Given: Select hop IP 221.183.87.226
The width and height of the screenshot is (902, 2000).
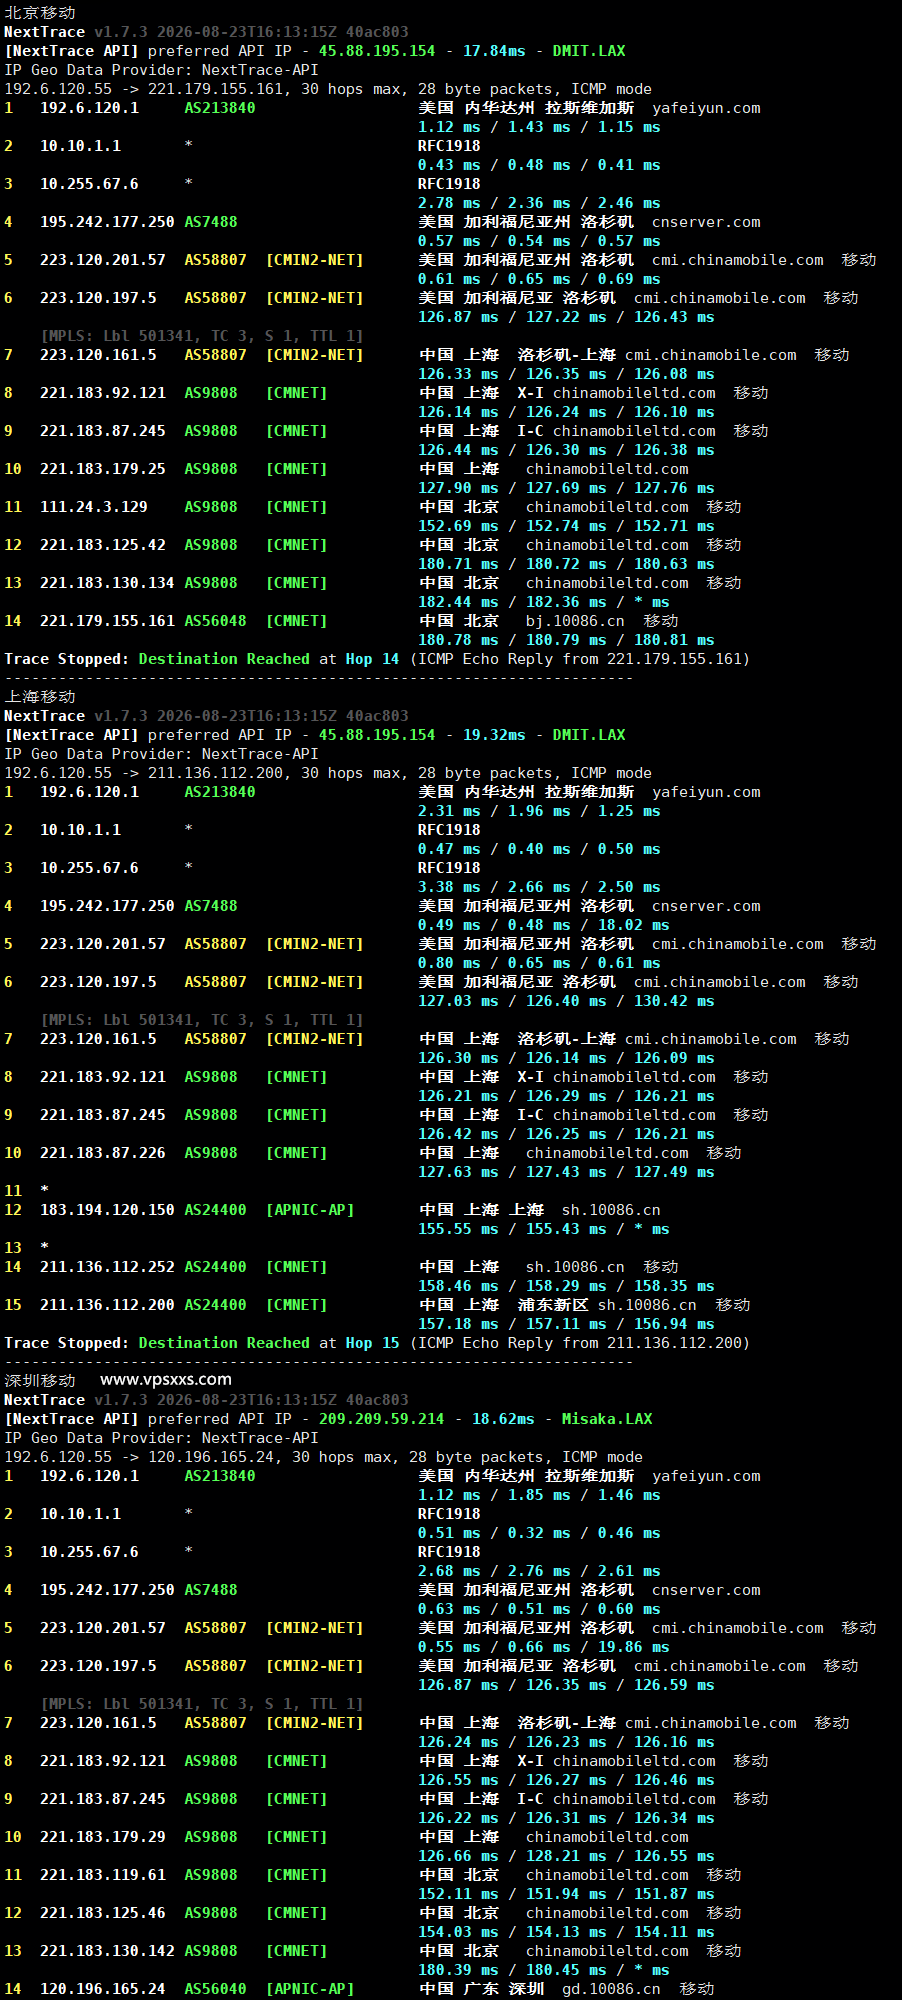Looking at the screenshot, I should (103, 1153).
